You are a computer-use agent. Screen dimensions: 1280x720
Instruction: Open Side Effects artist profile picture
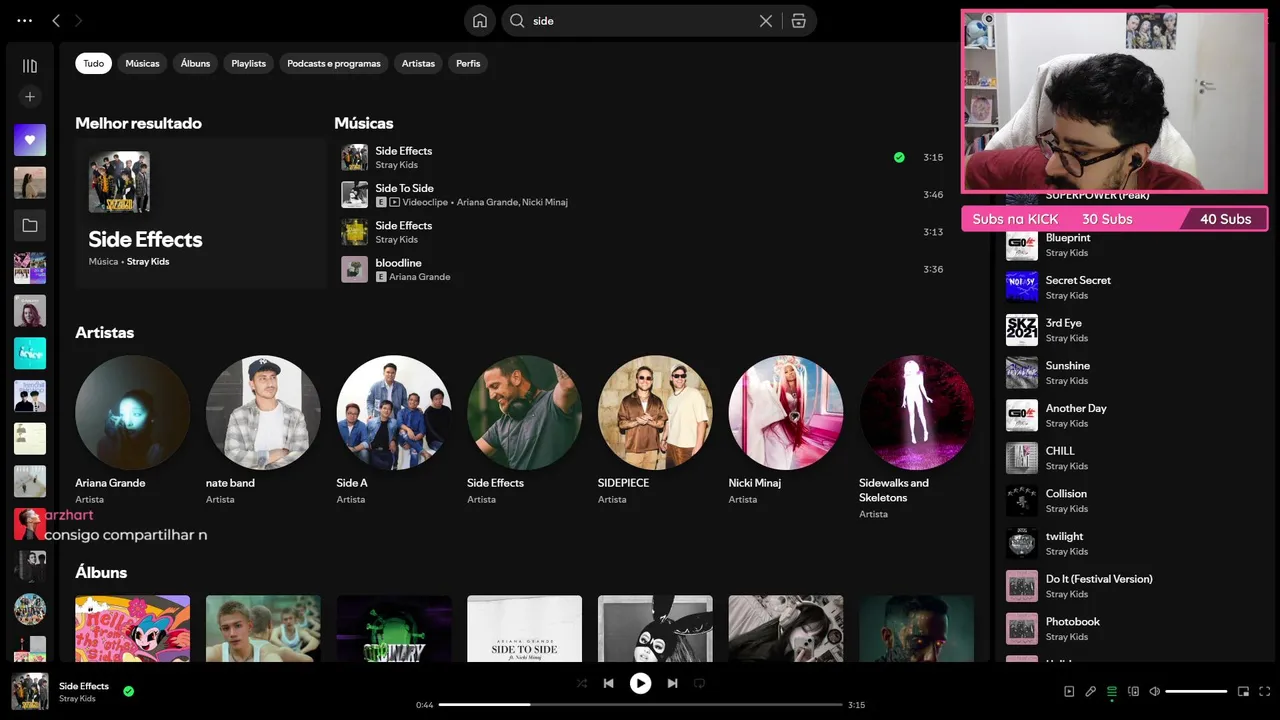click(x=524, y=413)
